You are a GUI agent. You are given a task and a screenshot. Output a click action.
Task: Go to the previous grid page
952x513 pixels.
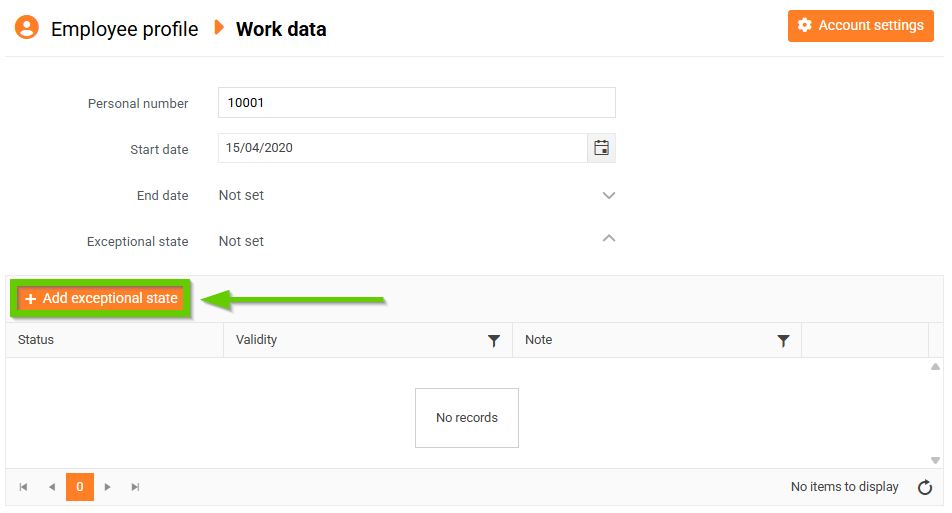[x=52, y=487]
